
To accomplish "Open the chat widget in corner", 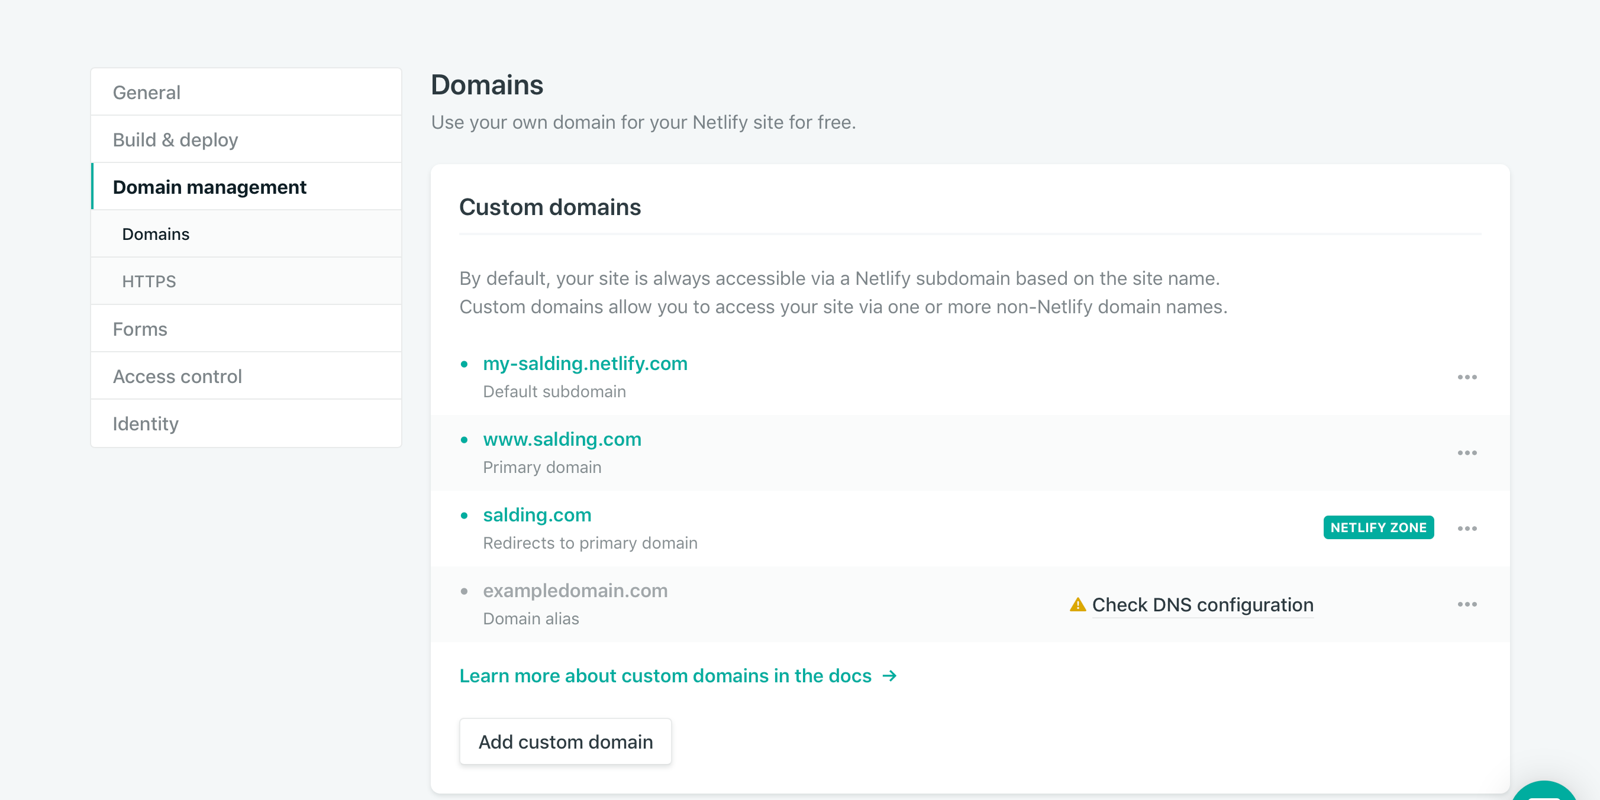I will (1544, 791).
